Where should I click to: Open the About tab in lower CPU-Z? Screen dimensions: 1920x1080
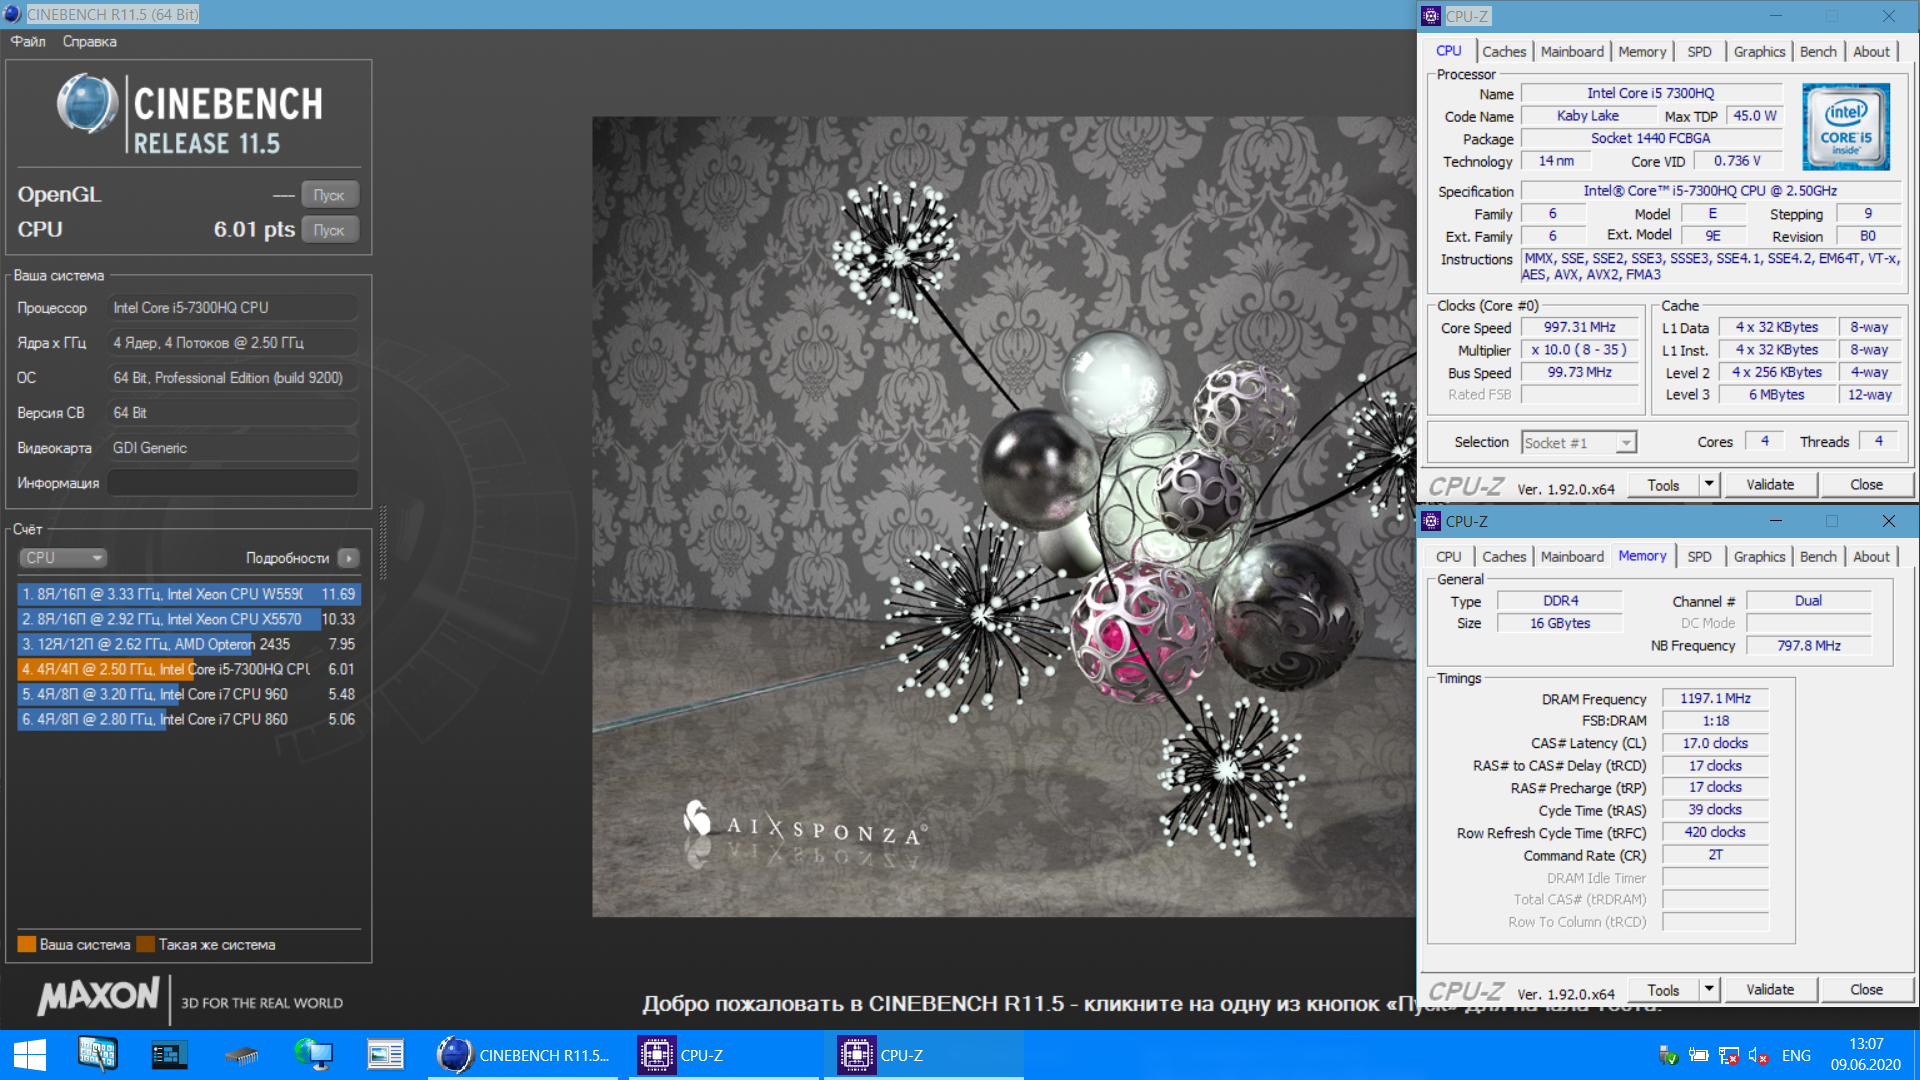tap(1871, 557)
